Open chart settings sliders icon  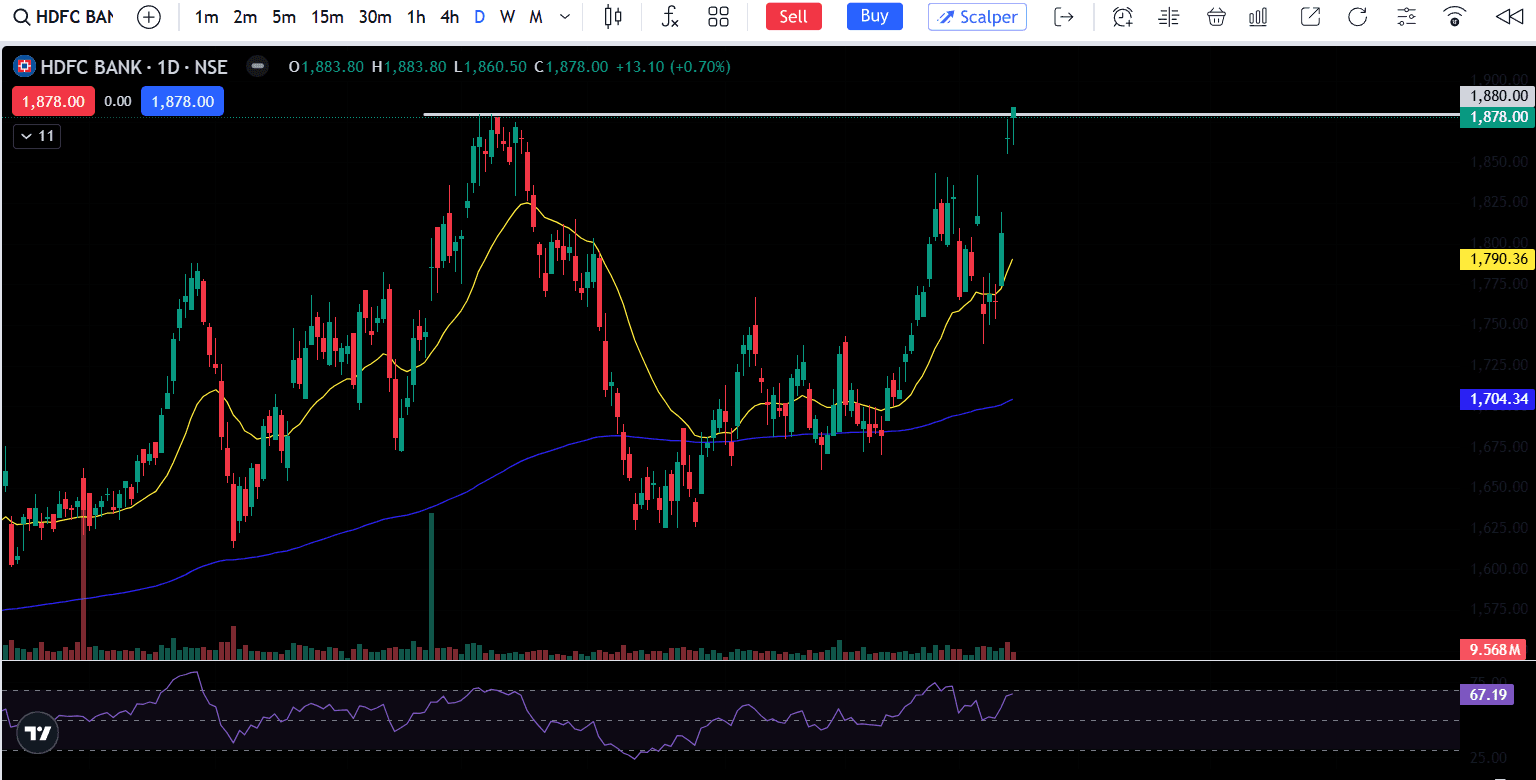(1406, 17)
